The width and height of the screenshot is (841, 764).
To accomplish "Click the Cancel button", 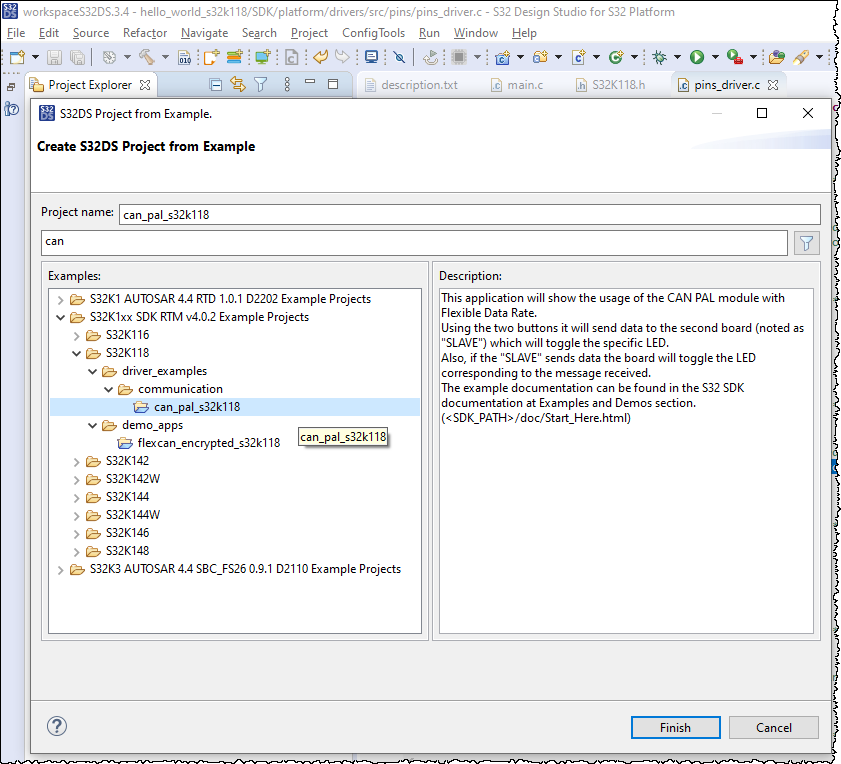I will coord(773,728).
